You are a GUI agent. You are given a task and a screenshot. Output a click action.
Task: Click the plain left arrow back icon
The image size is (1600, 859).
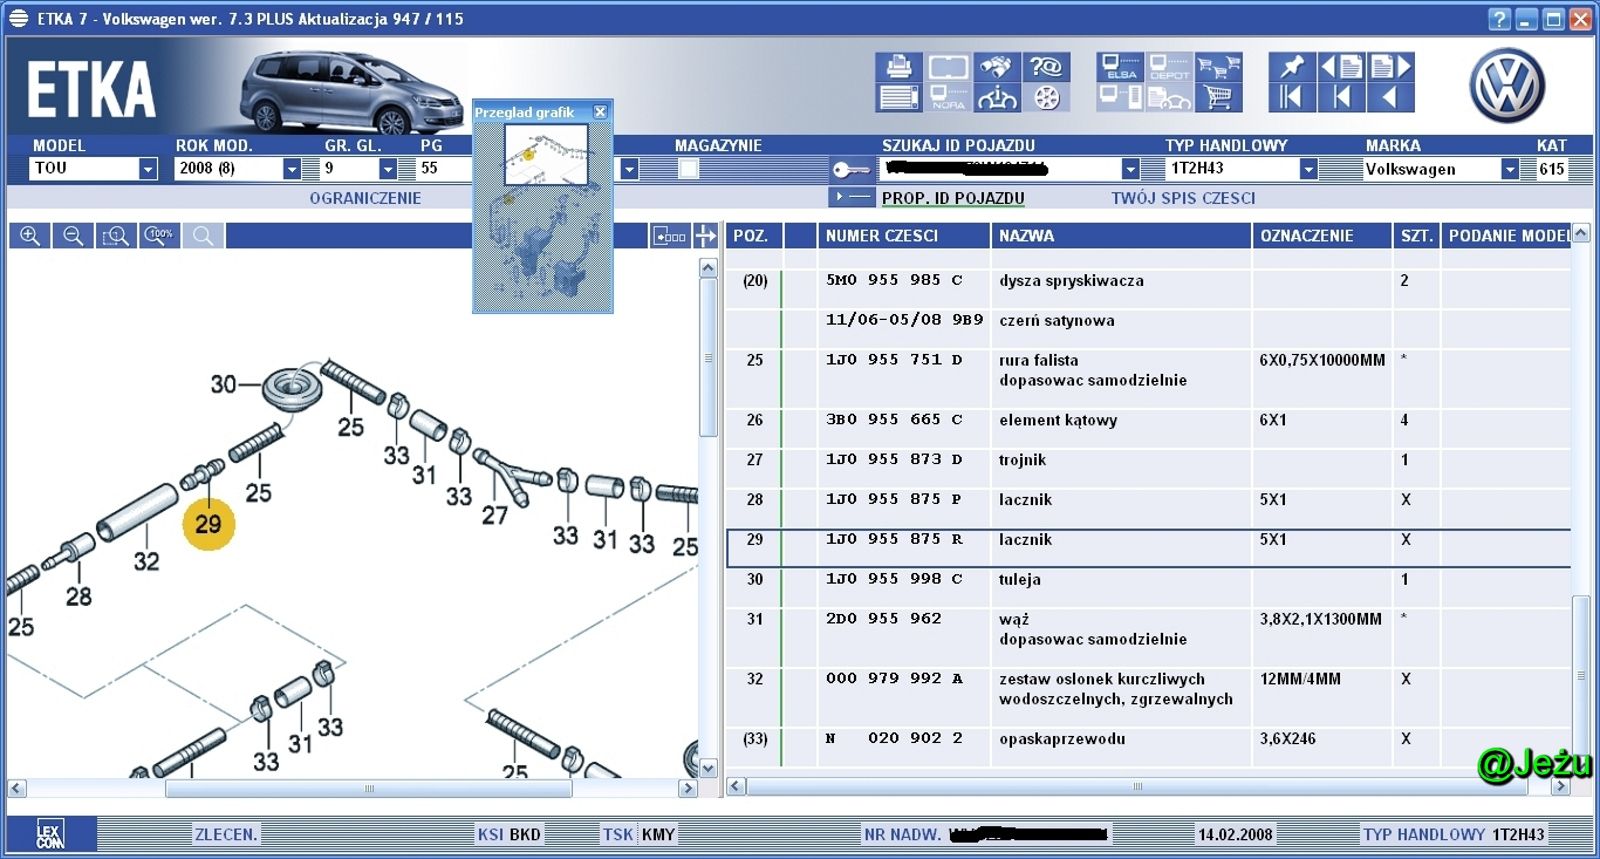coord(1390,97)
